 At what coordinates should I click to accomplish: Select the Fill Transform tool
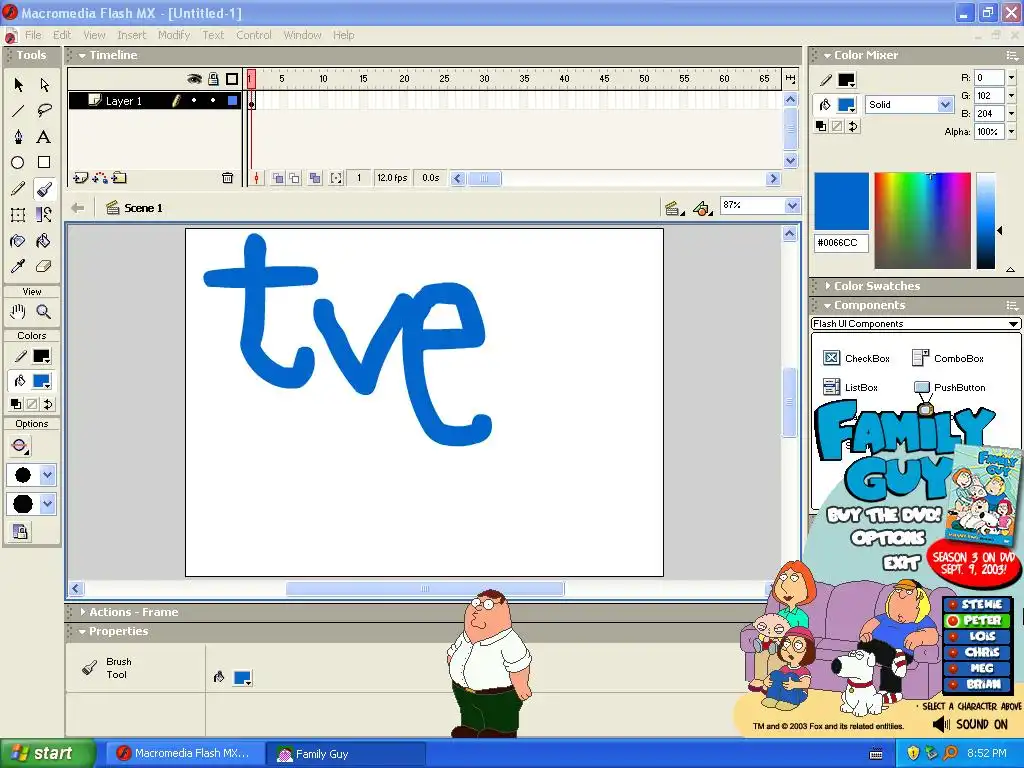(44, 214)
